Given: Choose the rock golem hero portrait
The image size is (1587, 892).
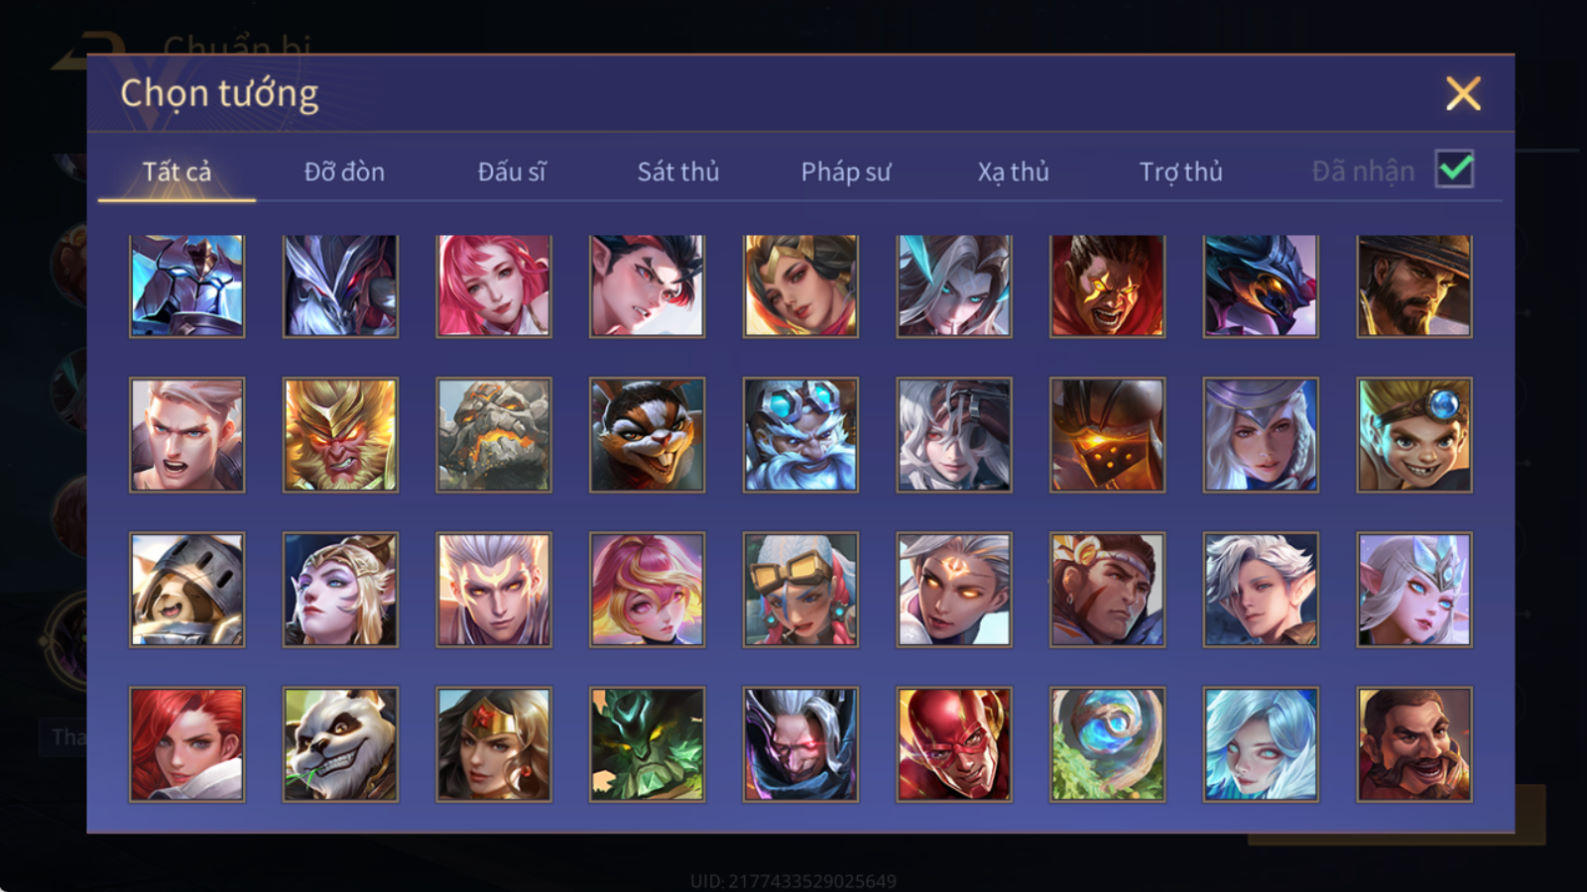Looking at the screenshot, I should 494,435.
